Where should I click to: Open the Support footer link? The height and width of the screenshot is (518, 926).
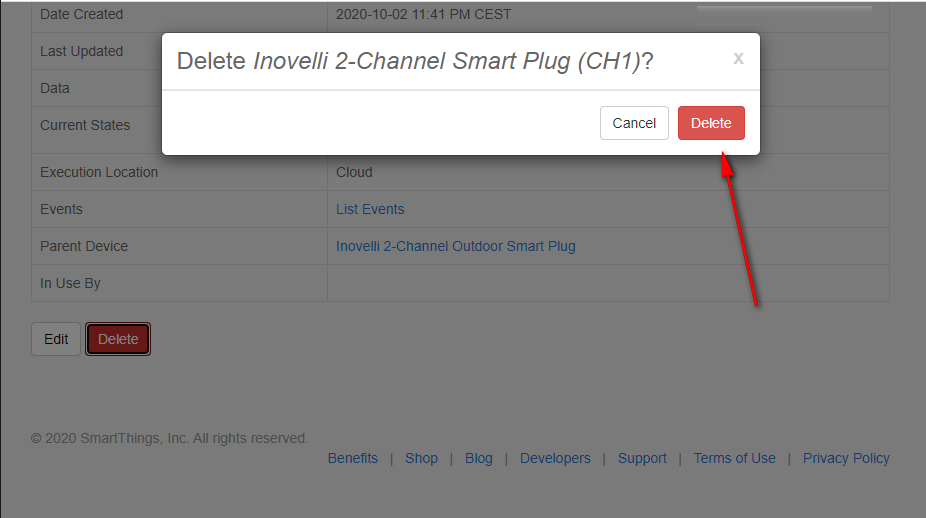[x=642, y=458]
